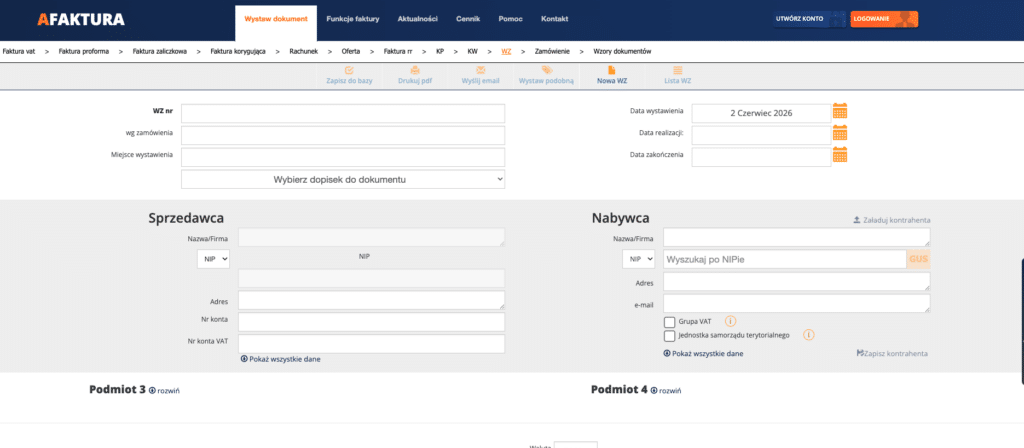Select Faktura vat document type

(x=19, y=51)
